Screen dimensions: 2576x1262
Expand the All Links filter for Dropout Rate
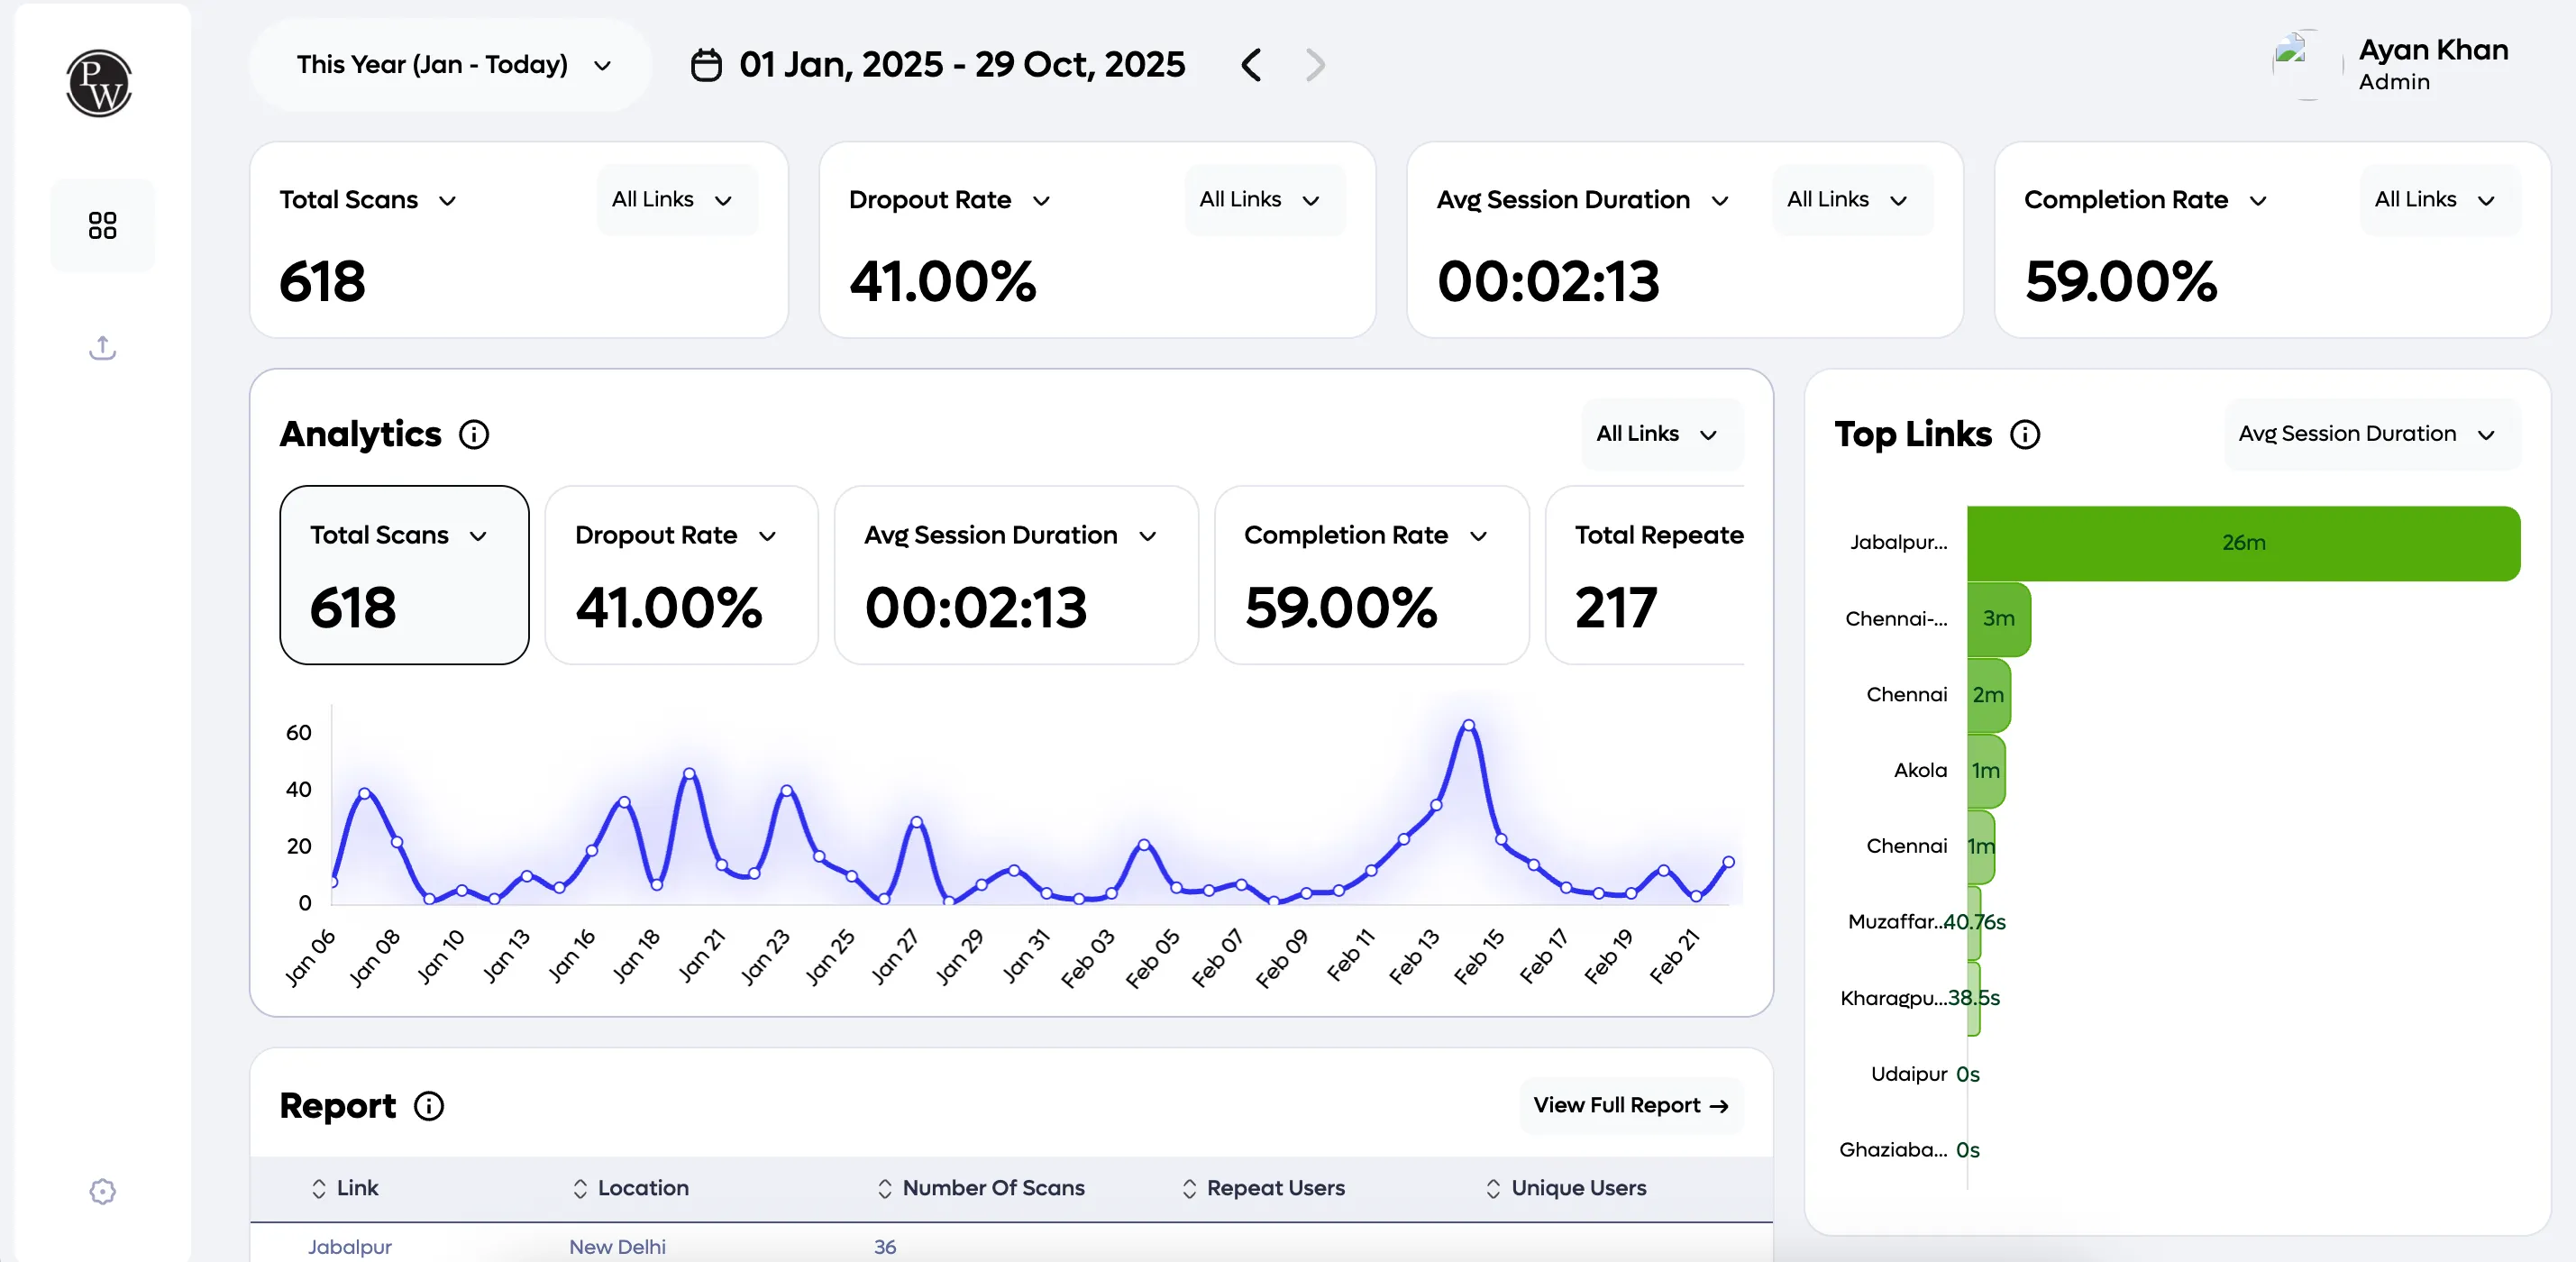pyautogui.click(x=1262, y=199)
